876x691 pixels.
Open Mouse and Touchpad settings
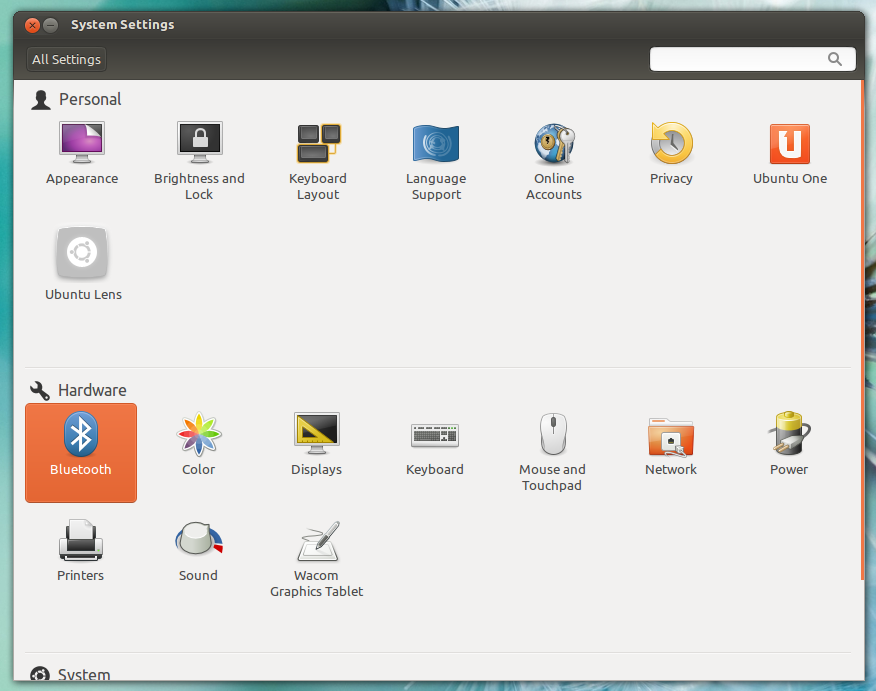(552, 435)
